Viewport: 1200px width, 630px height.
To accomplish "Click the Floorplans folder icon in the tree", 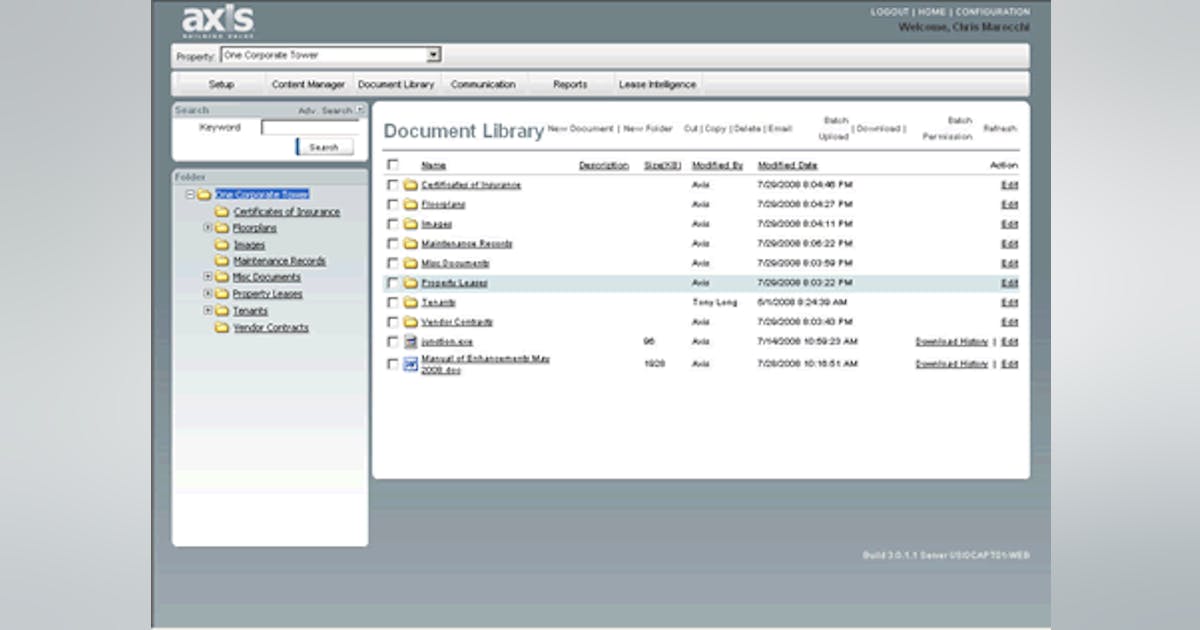I will click(x=222, y=228).
